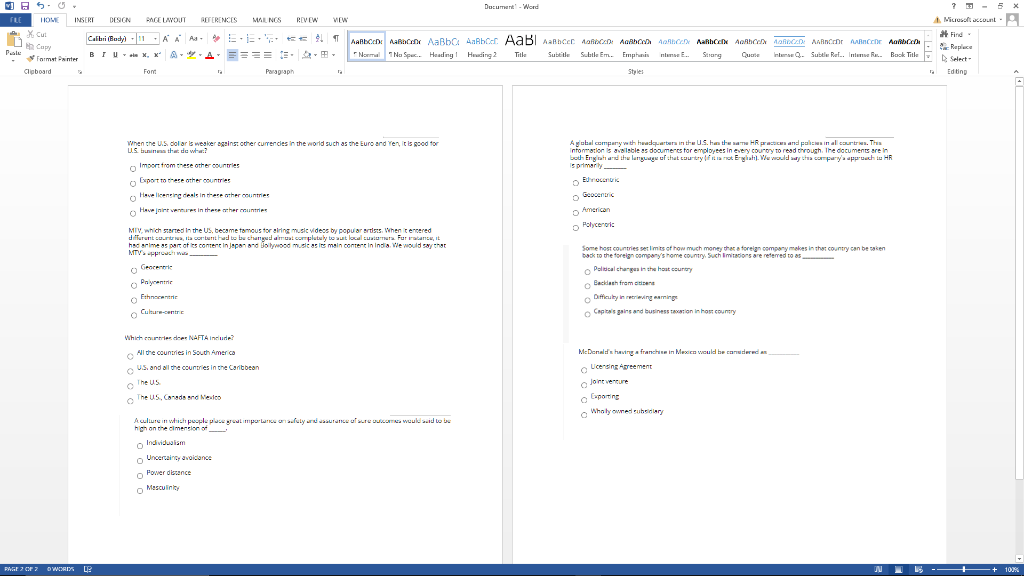Screen dimensions: 1024x576
Task: Select 'Export to these other countries' radio button
Action: (133, 184)
